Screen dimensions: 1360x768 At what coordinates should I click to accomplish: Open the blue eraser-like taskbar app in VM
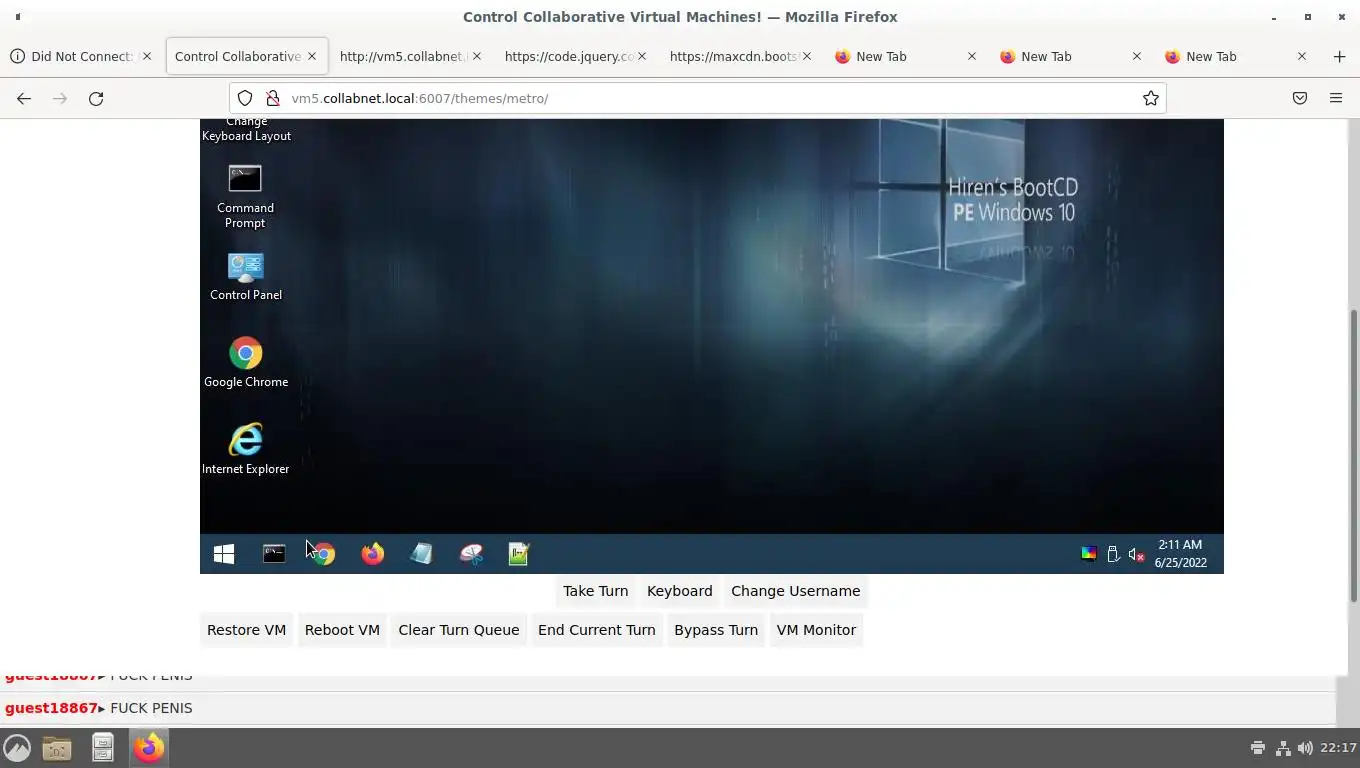pyautogui.click(x=421, y=554)
